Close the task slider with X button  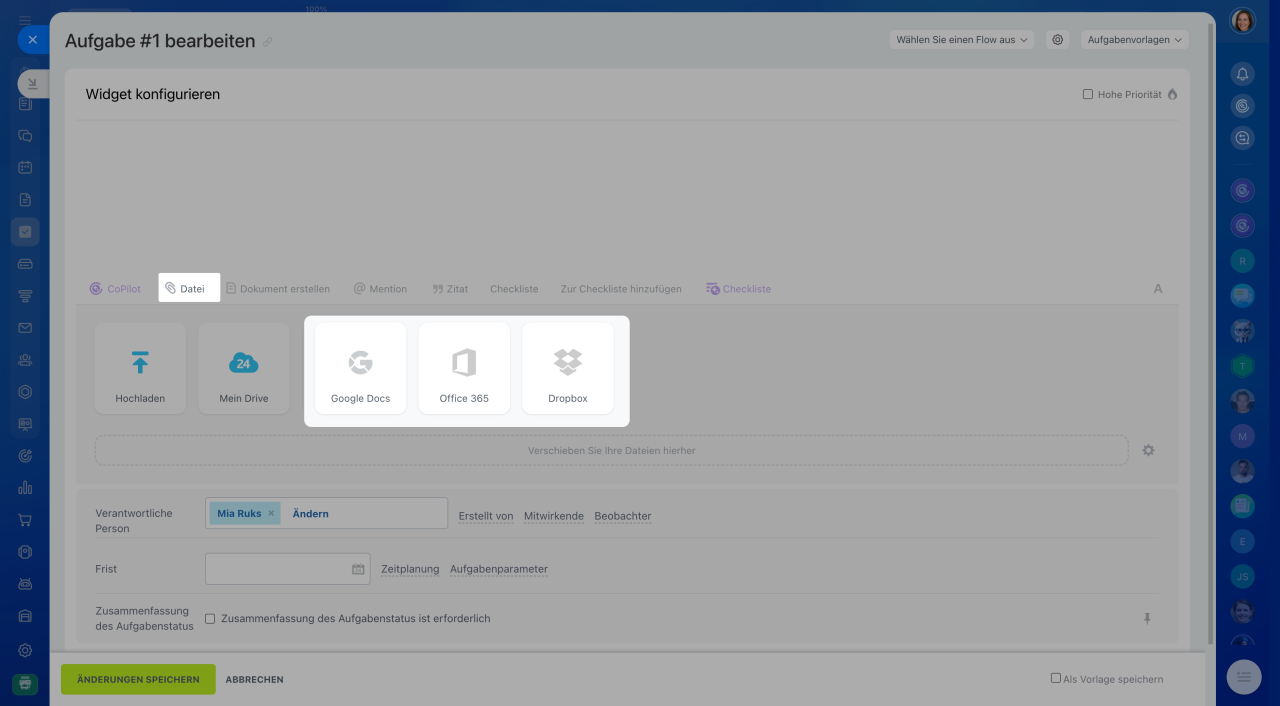click(32, 40)
